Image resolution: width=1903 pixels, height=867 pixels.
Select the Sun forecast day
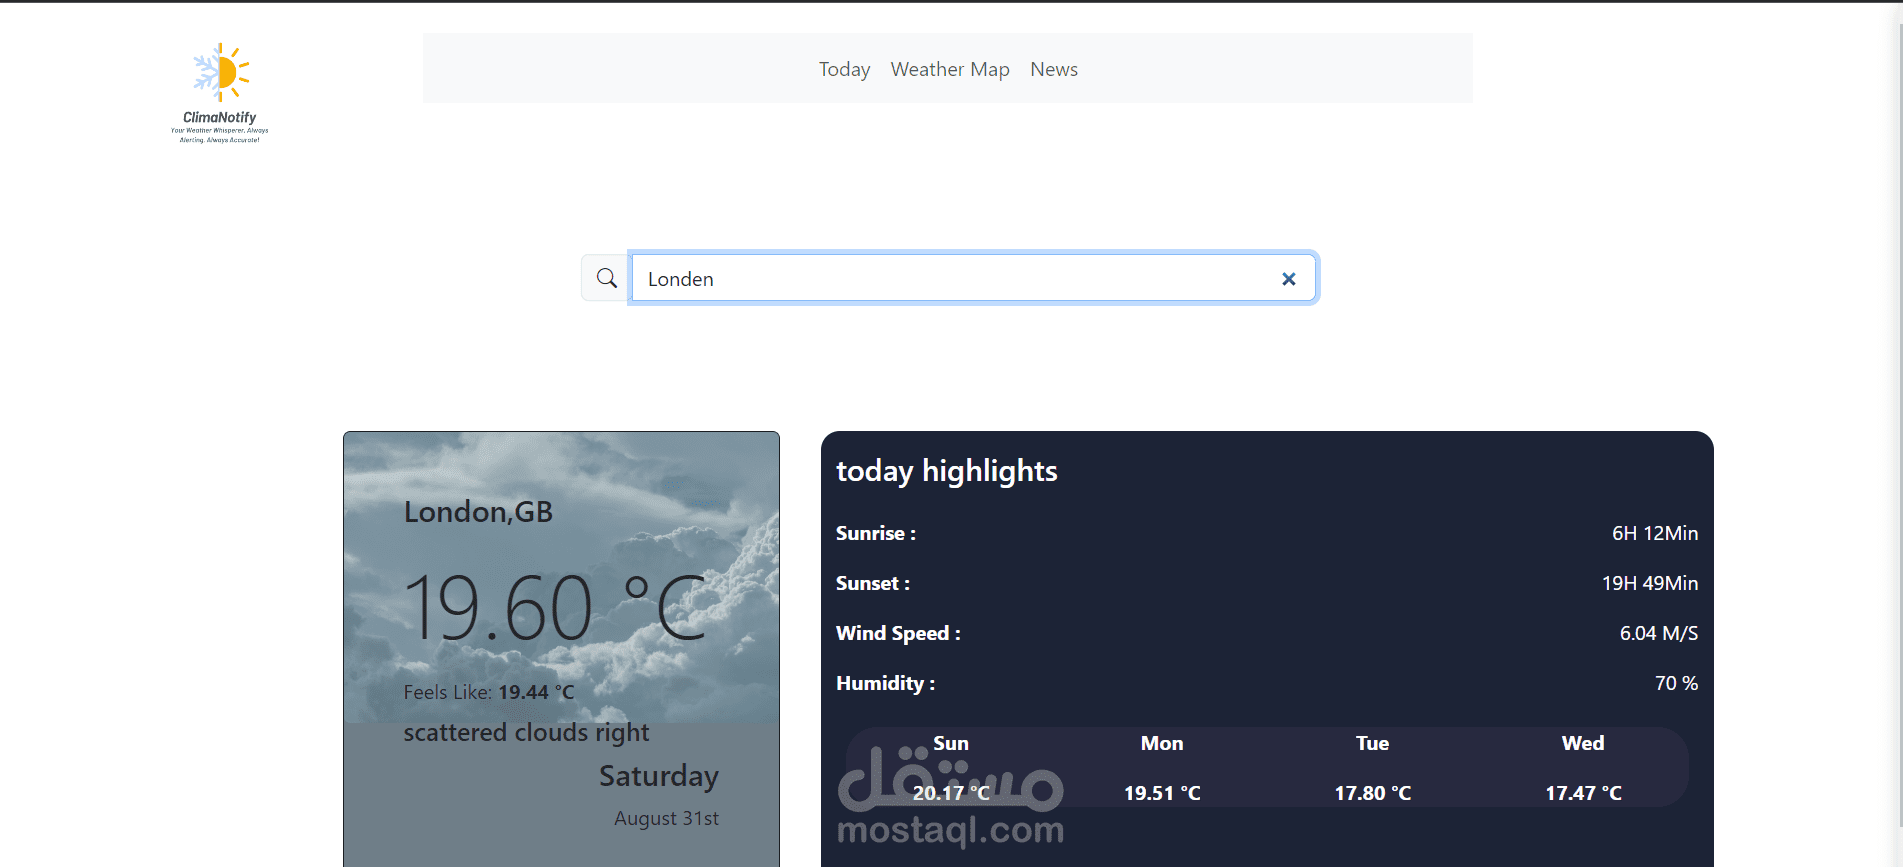(951, 743)
